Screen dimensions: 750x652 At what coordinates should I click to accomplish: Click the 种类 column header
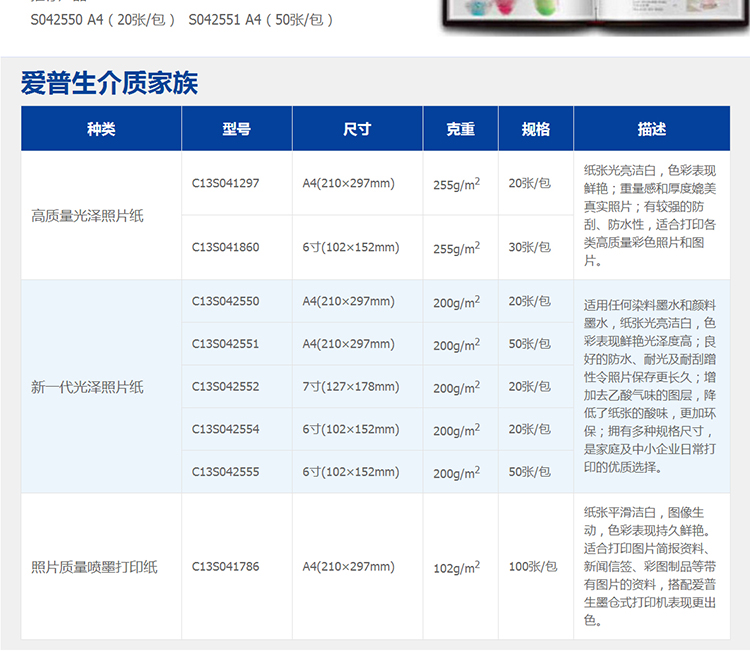coord(101,129)
